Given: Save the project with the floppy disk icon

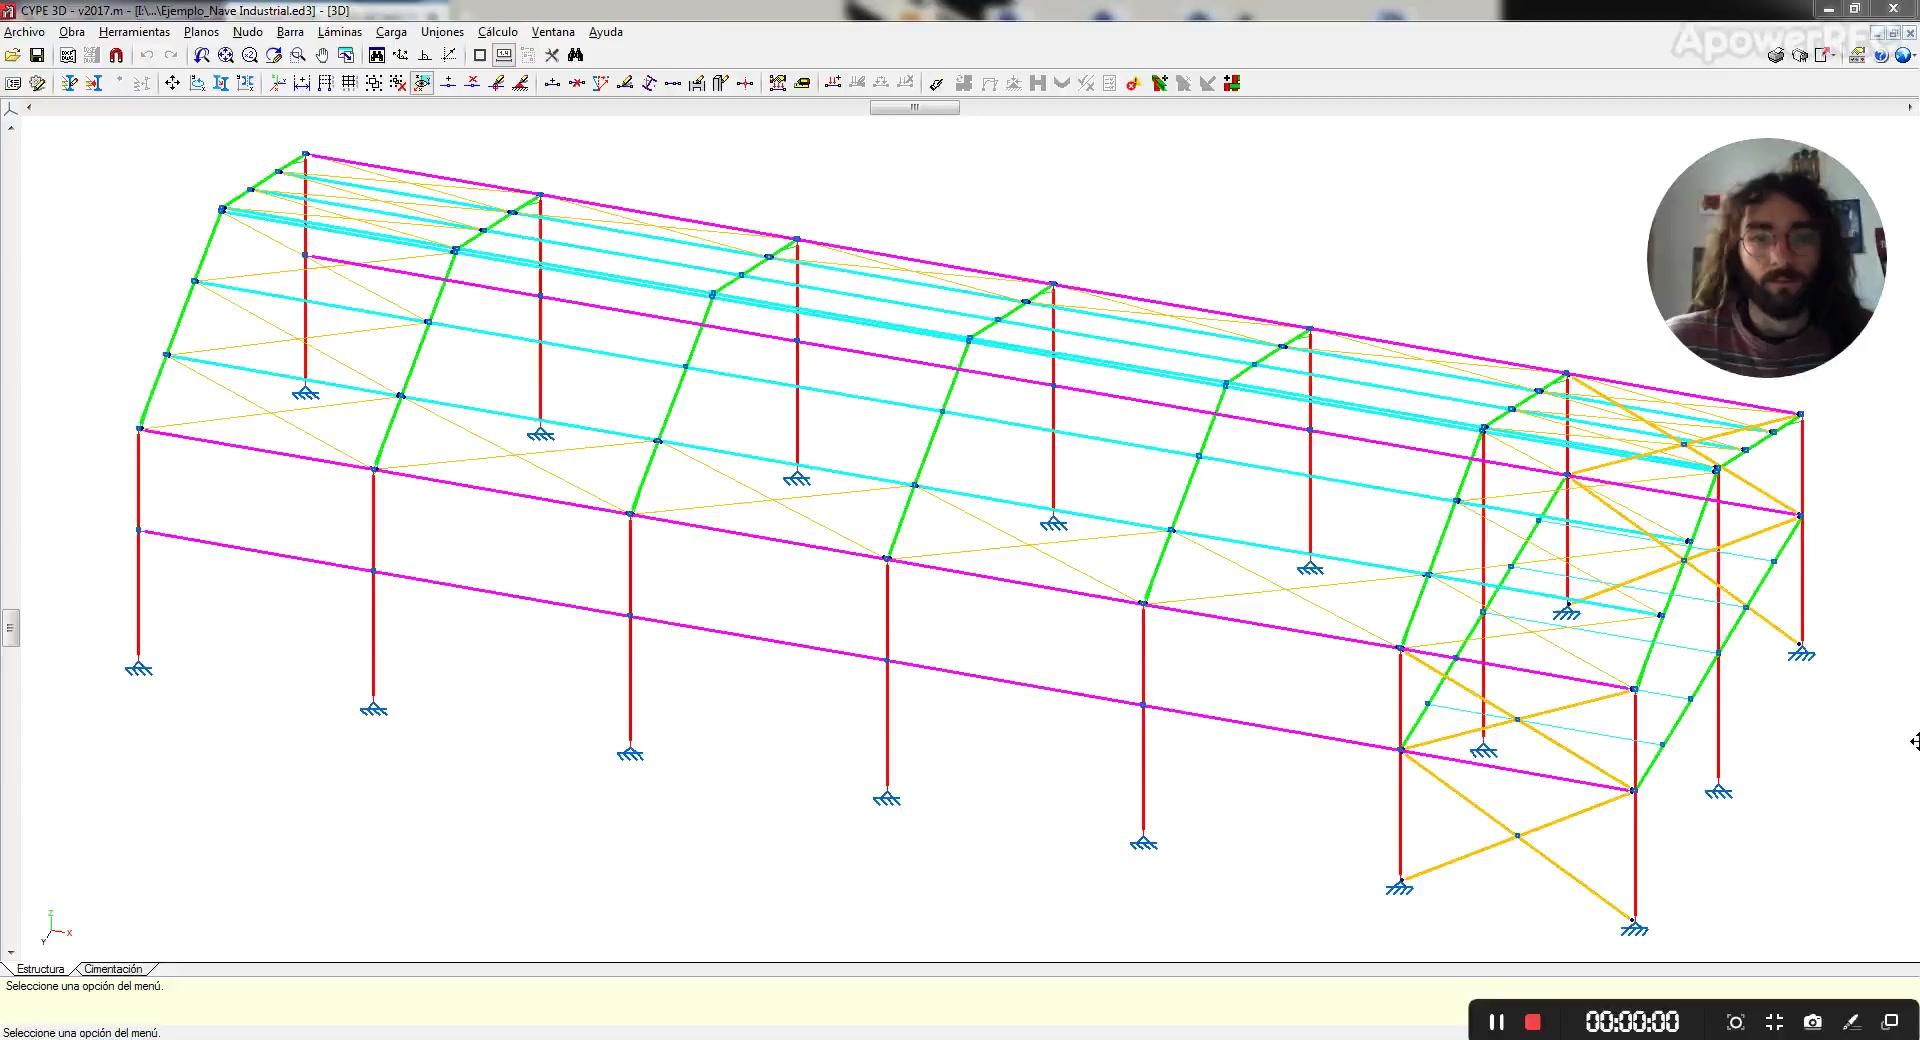Looking at the screenshot, I should coord(37,56).
